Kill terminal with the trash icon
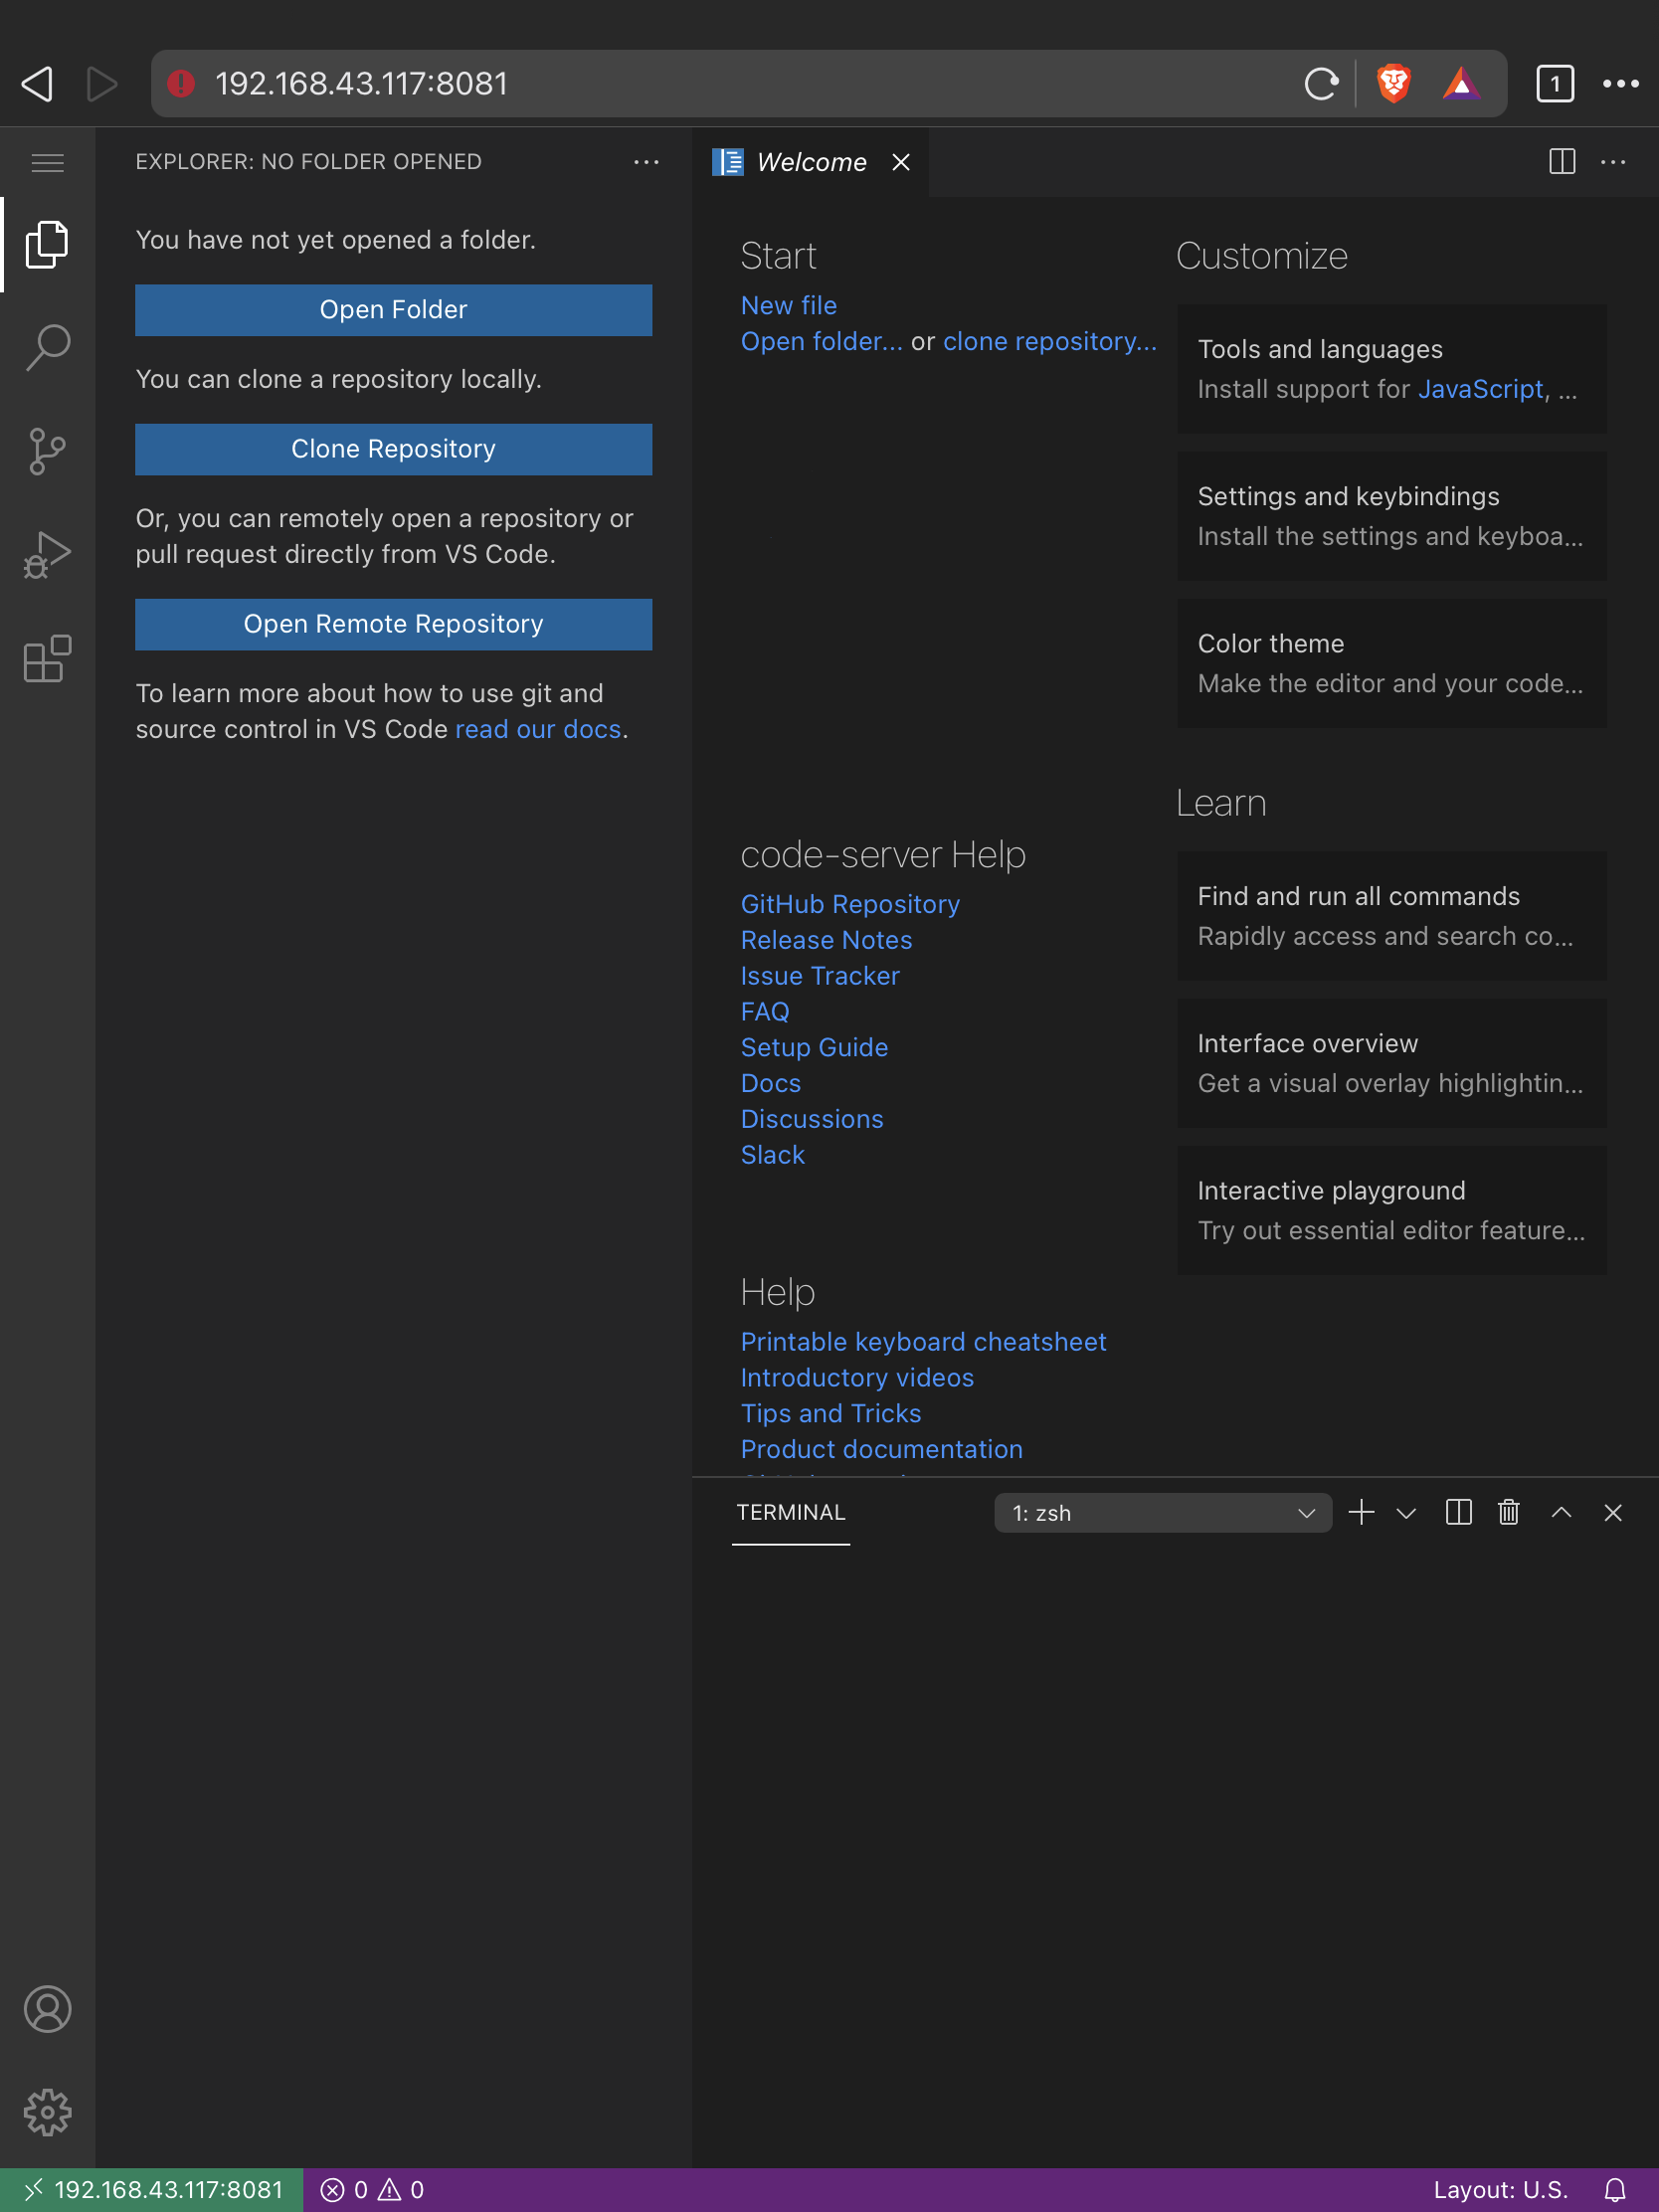Screen dimensions: 1659x2212 point(1509,1512)
